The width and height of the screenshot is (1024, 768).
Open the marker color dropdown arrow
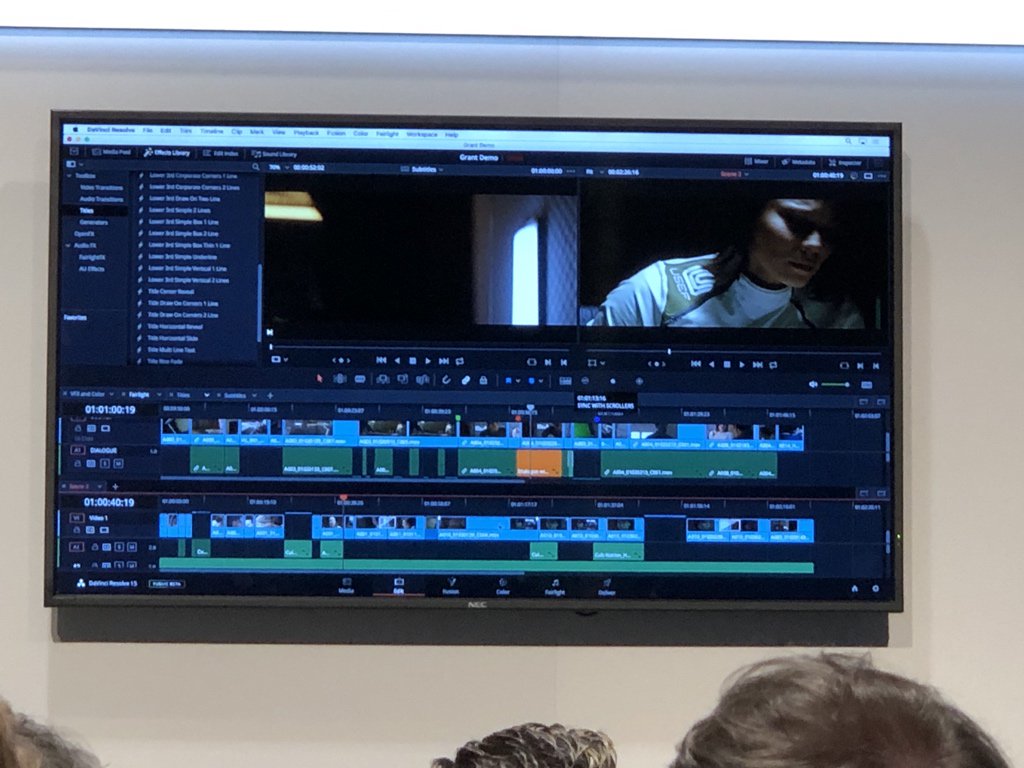pyautogui.click(x=541, y=381)
